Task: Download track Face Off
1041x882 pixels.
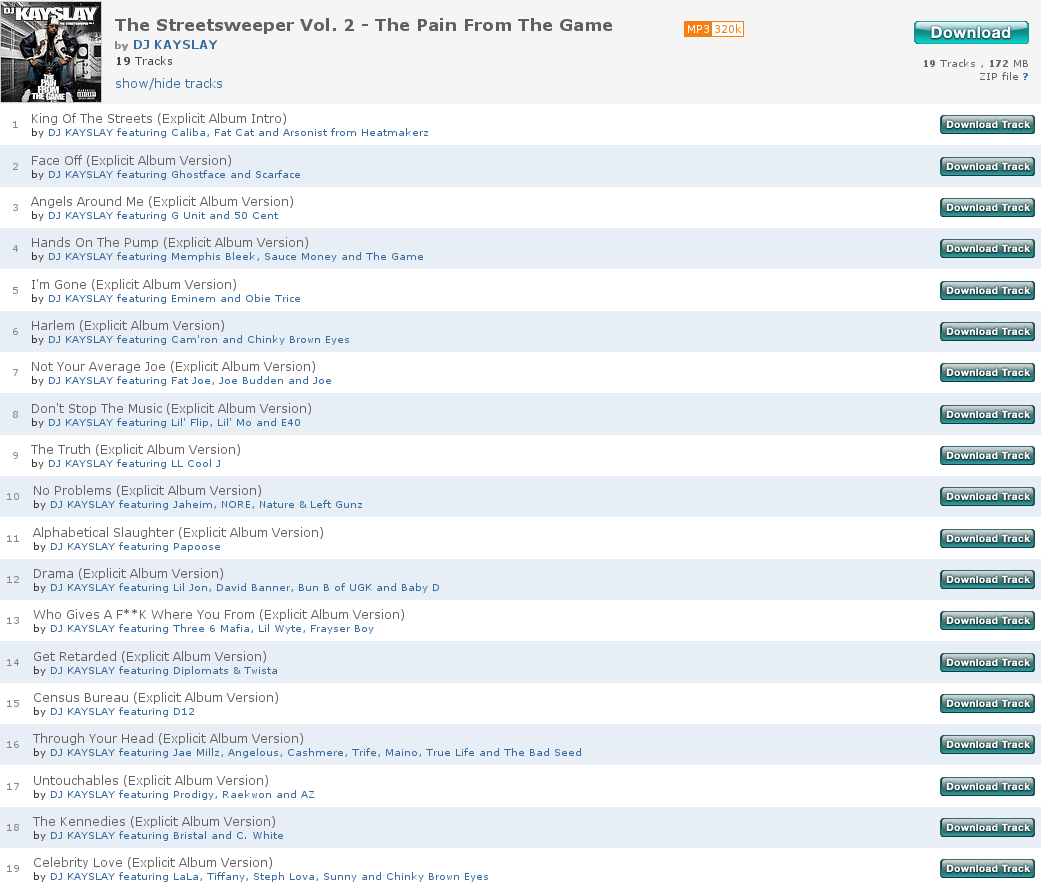Action: tap(987, 167)
